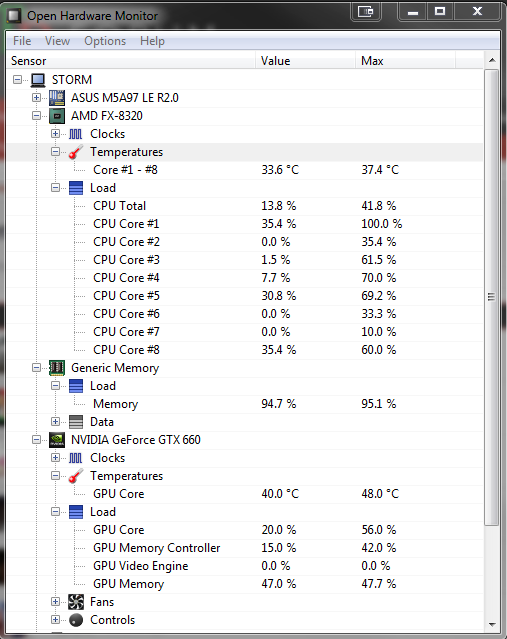Click the AMD FX-8320 CPU chip icon
Viewport: 507px width, 639px height.
click(57, 116)
